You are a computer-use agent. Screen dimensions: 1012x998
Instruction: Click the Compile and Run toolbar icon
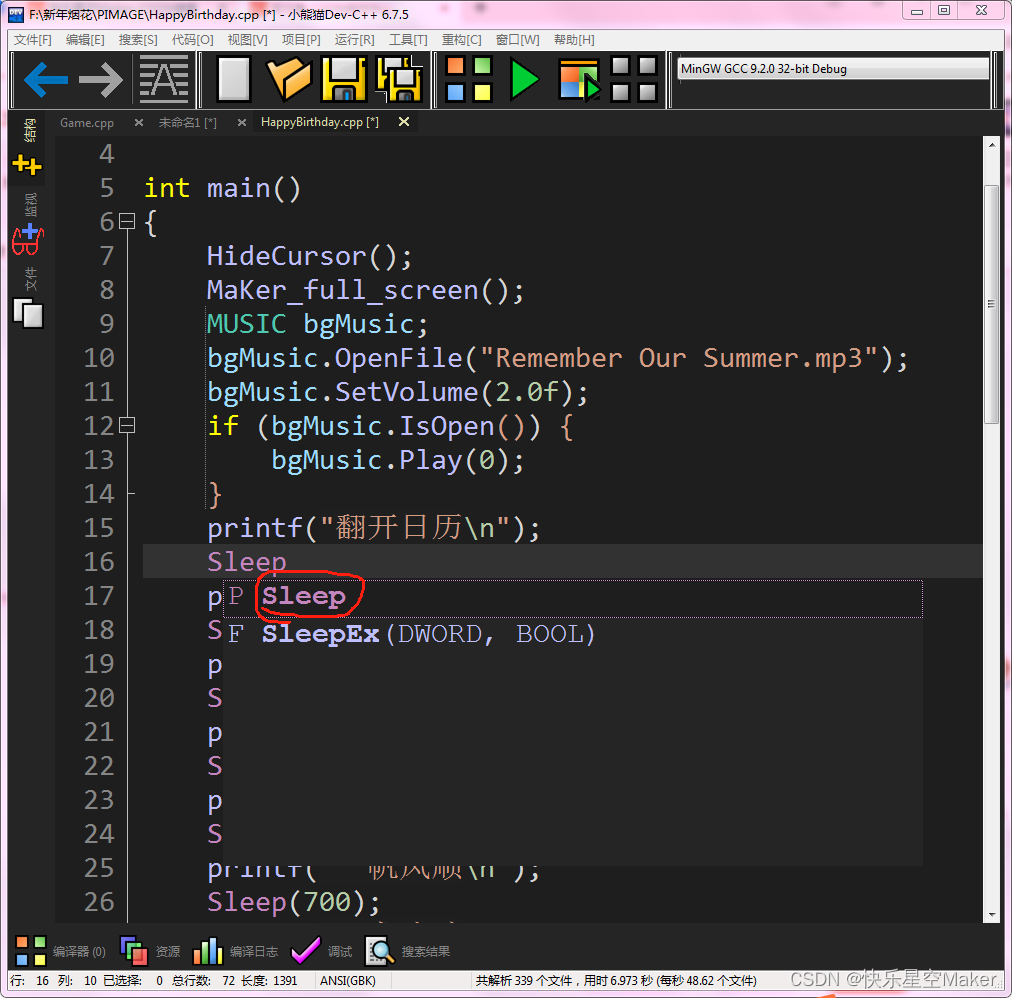[x=578, y=79]
